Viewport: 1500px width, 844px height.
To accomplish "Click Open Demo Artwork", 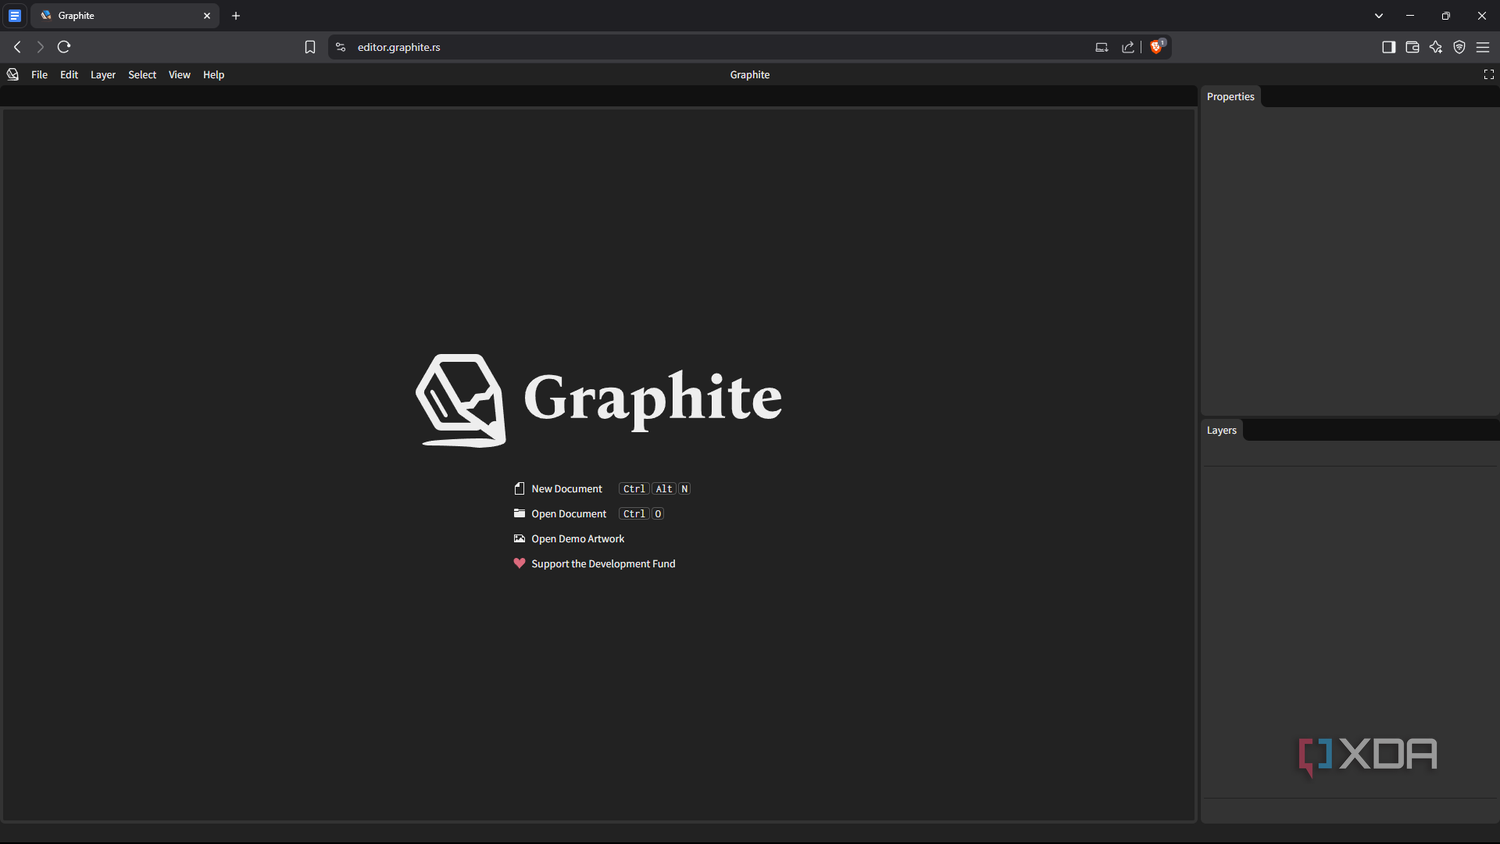I will coord(578,539).
